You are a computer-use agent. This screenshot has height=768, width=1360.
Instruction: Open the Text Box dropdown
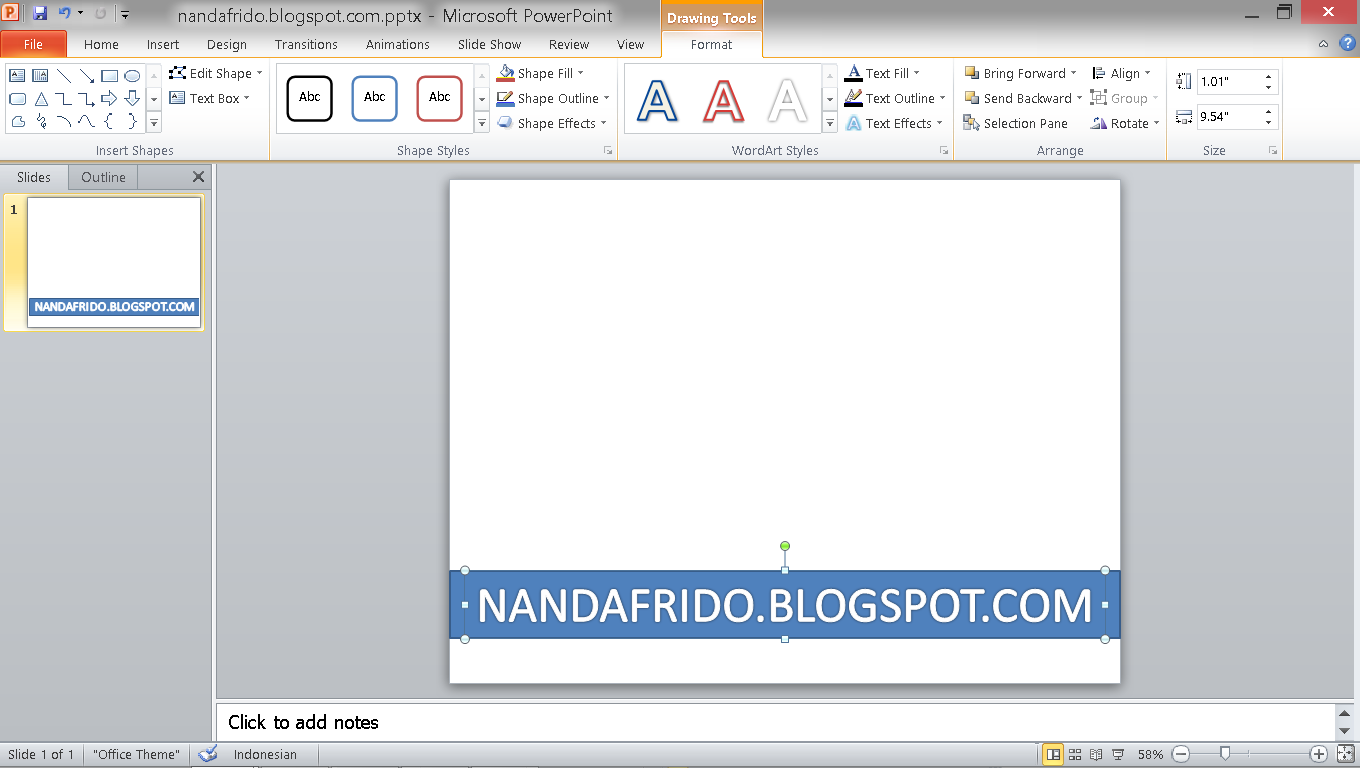(210, 98)
